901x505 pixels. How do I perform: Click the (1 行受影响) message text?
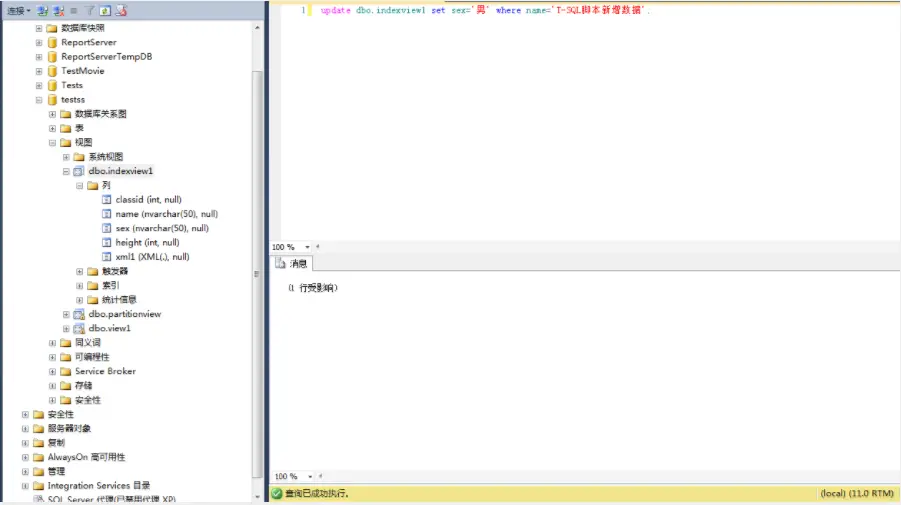pyautogui.click(x=313, y=288)
